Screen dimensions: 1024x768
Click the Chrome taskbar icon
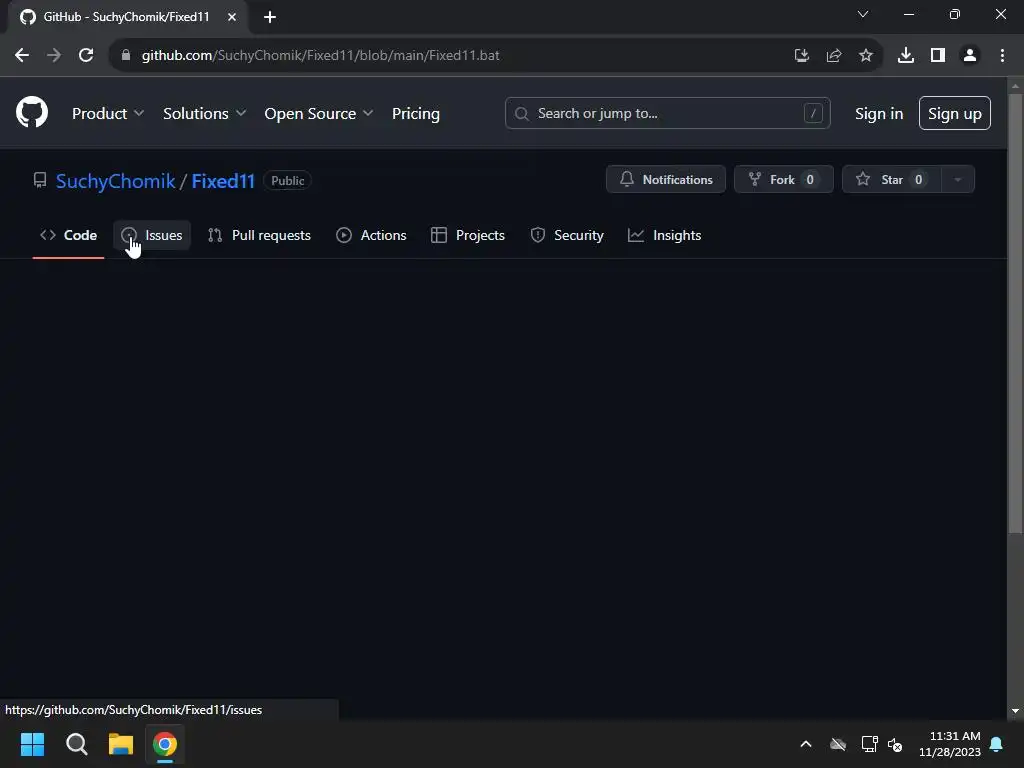tap(165, 744)
